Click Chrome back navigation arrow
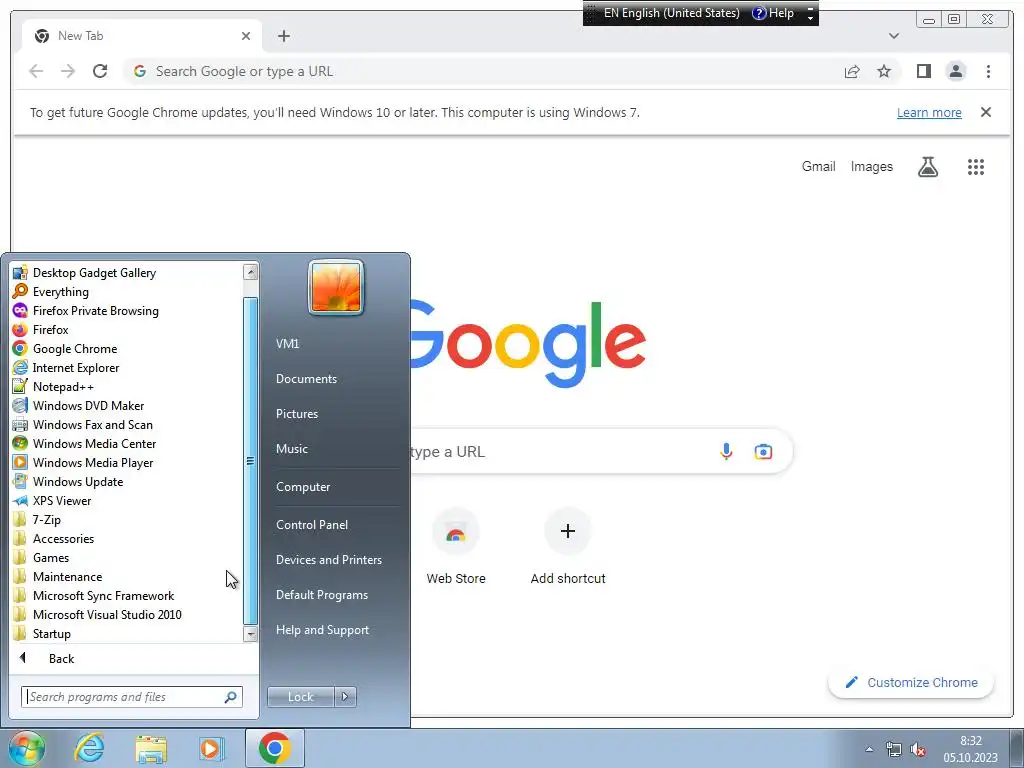 (x=36, y=71)
